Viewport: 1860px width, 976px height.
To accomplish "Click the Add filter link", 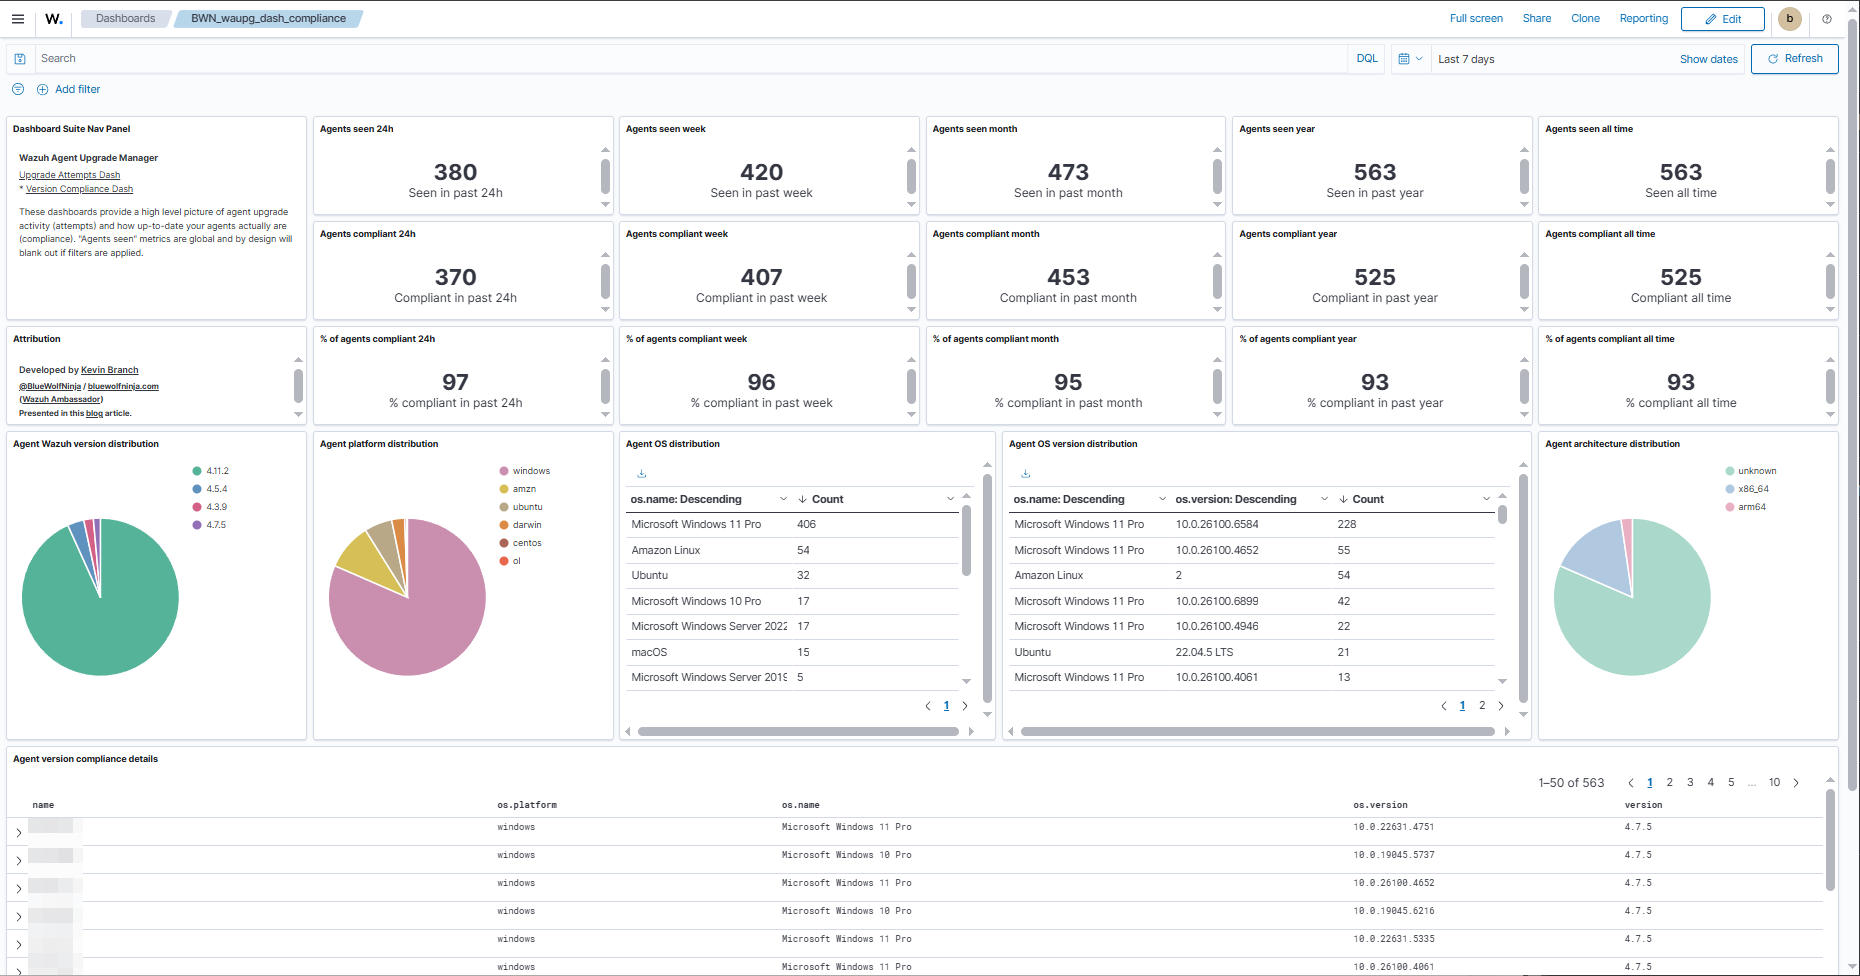I will point(77,89).
